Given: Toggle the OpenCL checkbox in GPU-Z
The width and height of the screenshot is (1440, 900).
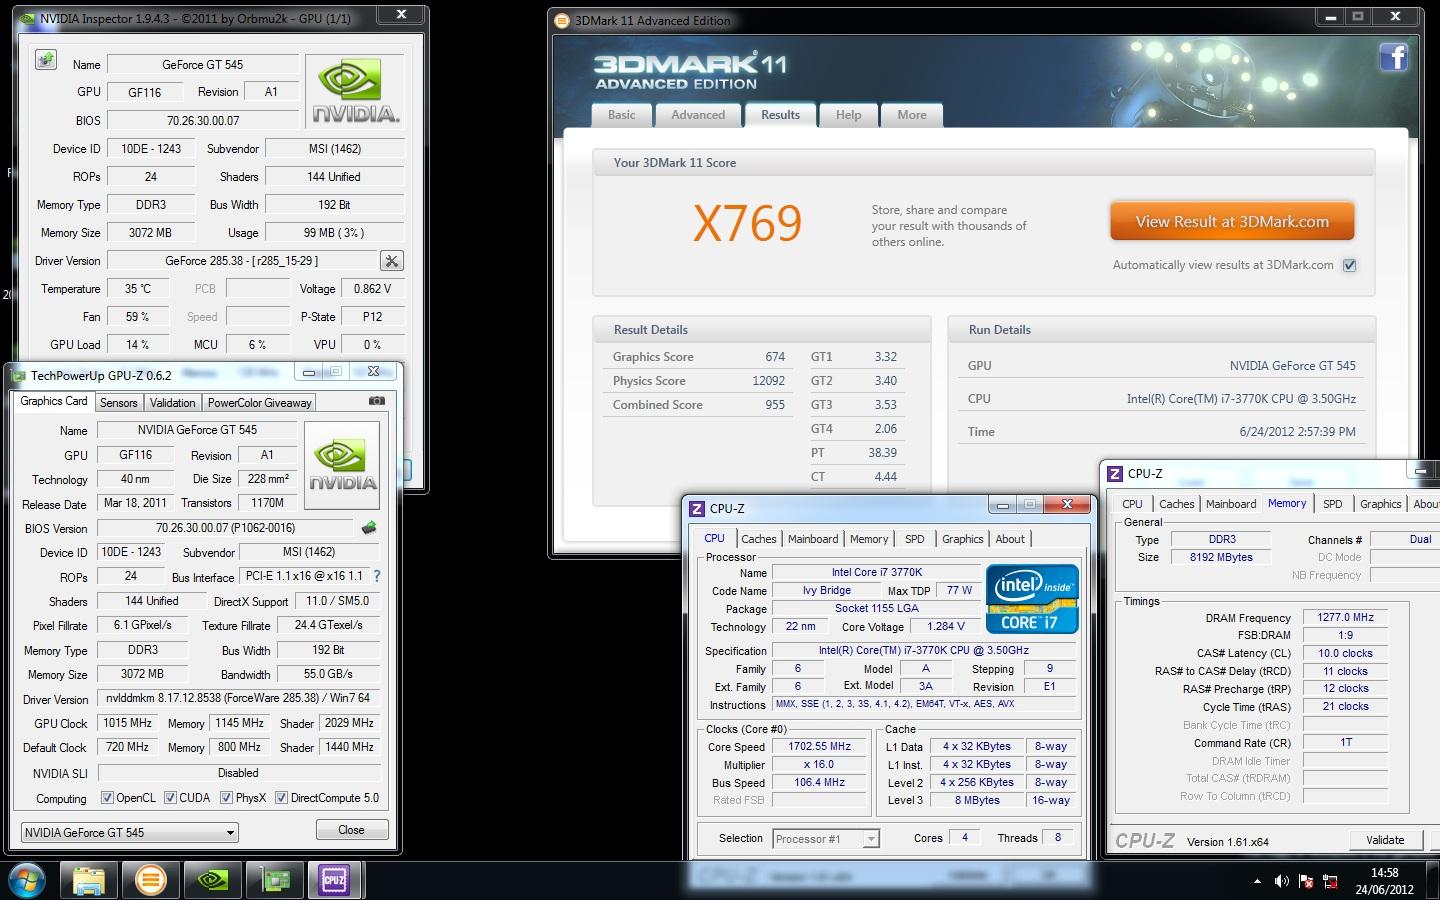Looking at the screenshot, I should (107, 797).
